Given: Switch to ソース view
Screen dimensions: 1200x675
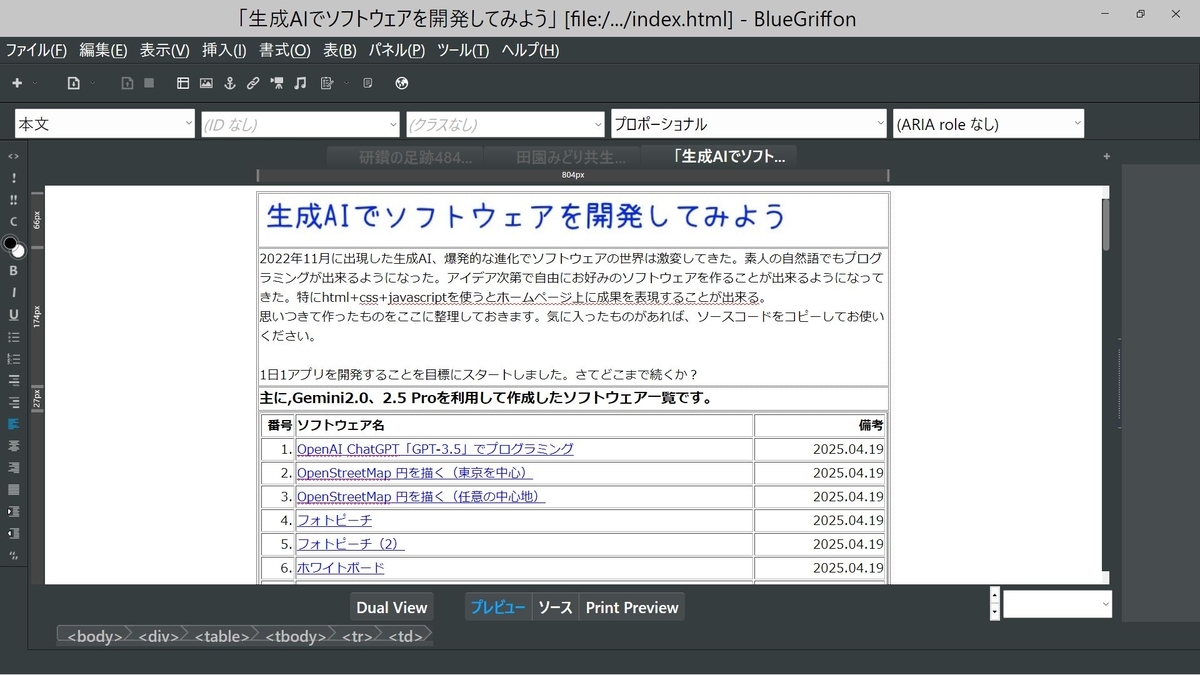Looking at the screenshot, I should 555,607.
